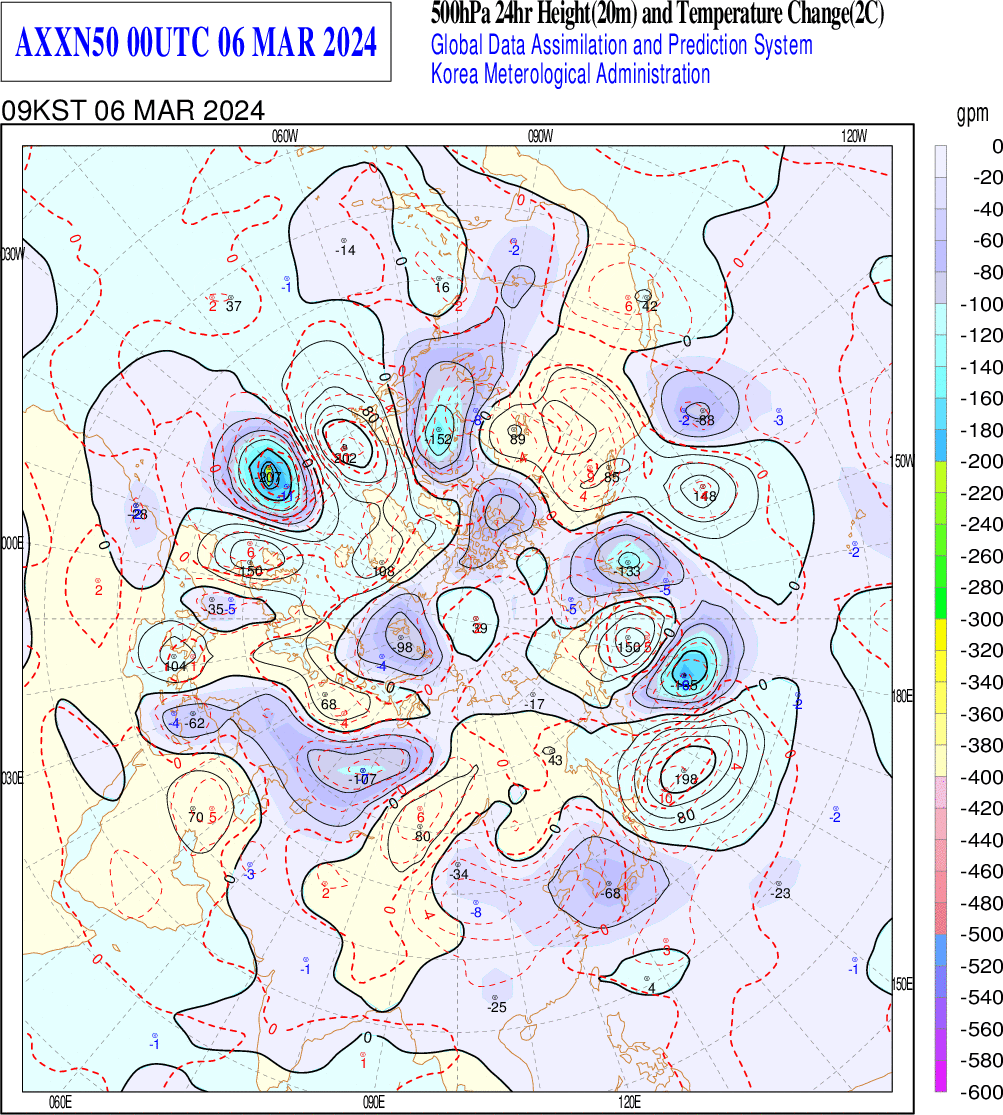The image size is (1003, 1115).
Task: Click the "-140" color bar label
Action: (982, 367)
